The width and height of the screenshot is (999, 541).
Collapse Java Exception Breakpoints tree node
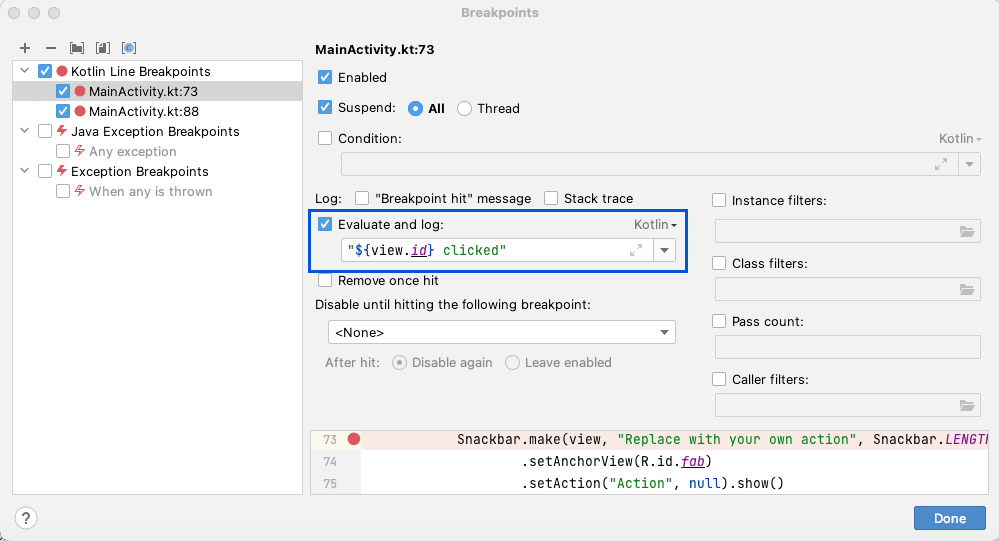[x=25, y=131]
